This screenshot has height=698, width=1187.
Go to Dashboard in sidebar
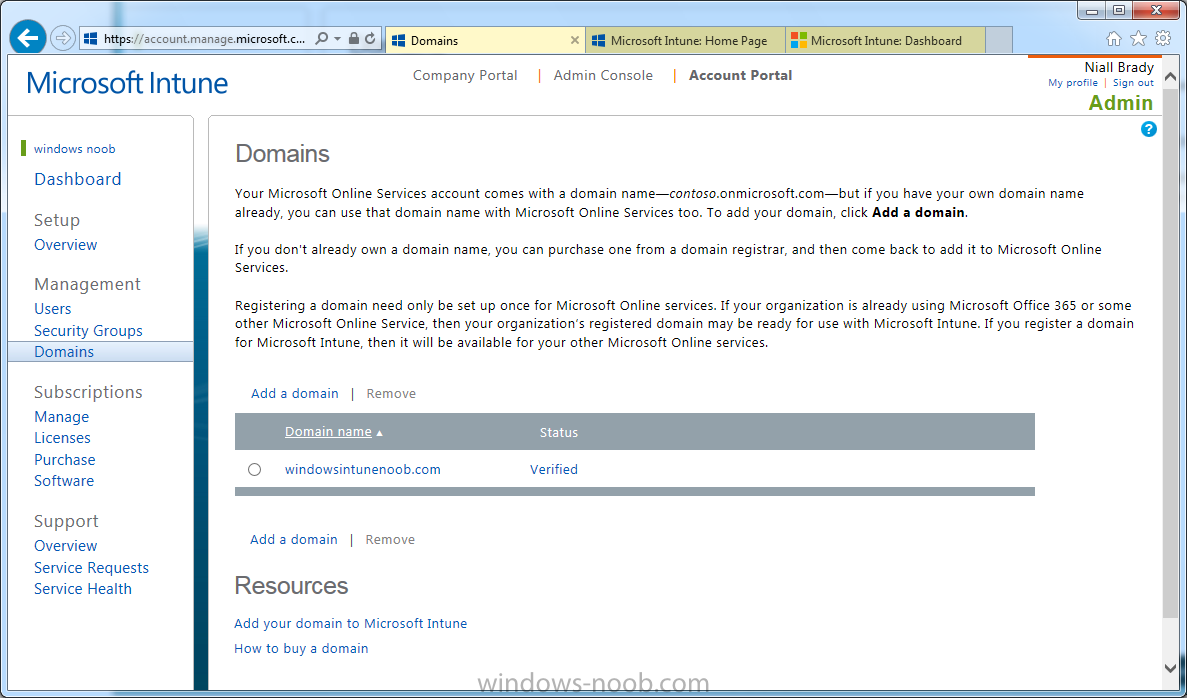coord(77,179)
